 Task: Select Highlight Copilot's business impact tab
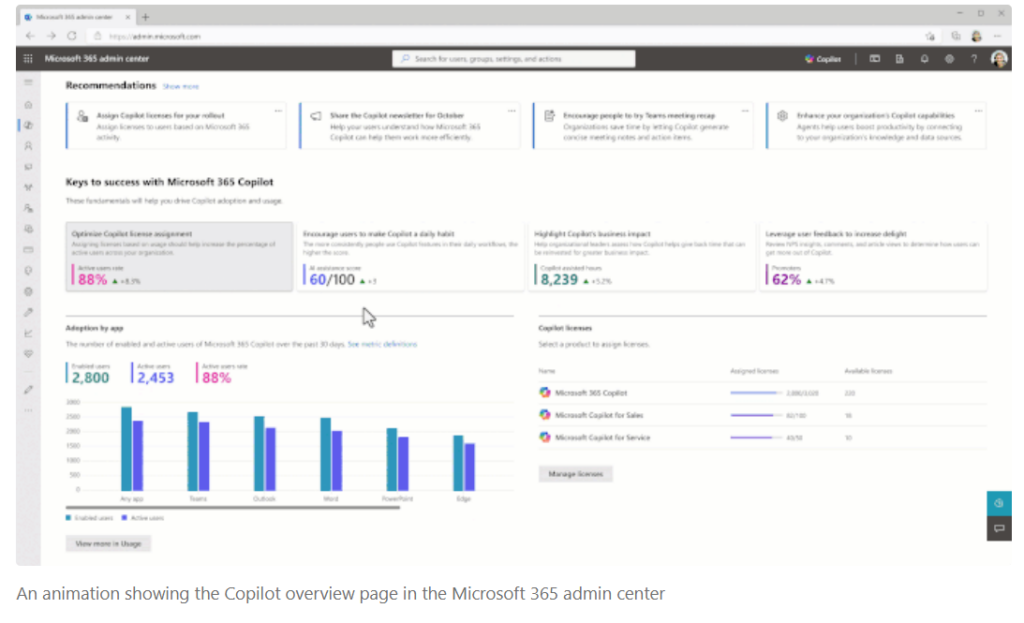click(642, 257)
